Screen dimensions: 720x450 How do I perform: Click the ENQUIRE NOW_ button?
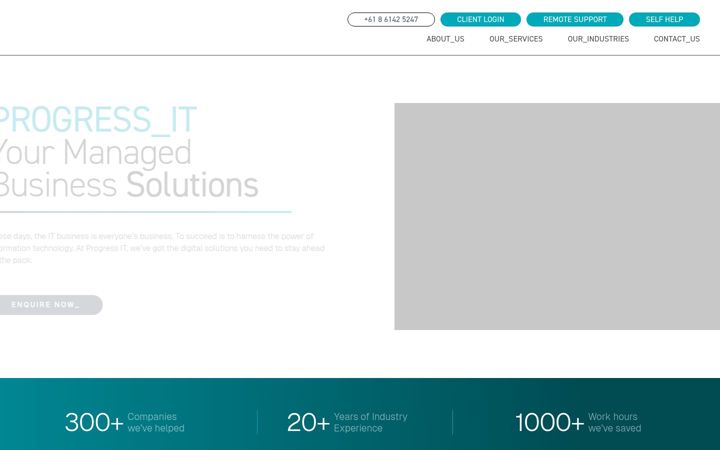tap(51, 305)
